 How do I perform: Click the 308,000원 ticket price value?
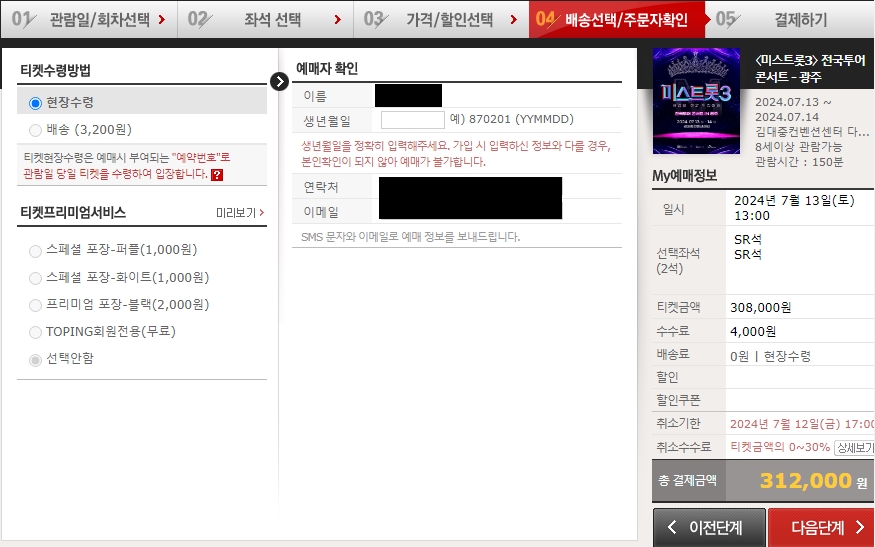760,308
